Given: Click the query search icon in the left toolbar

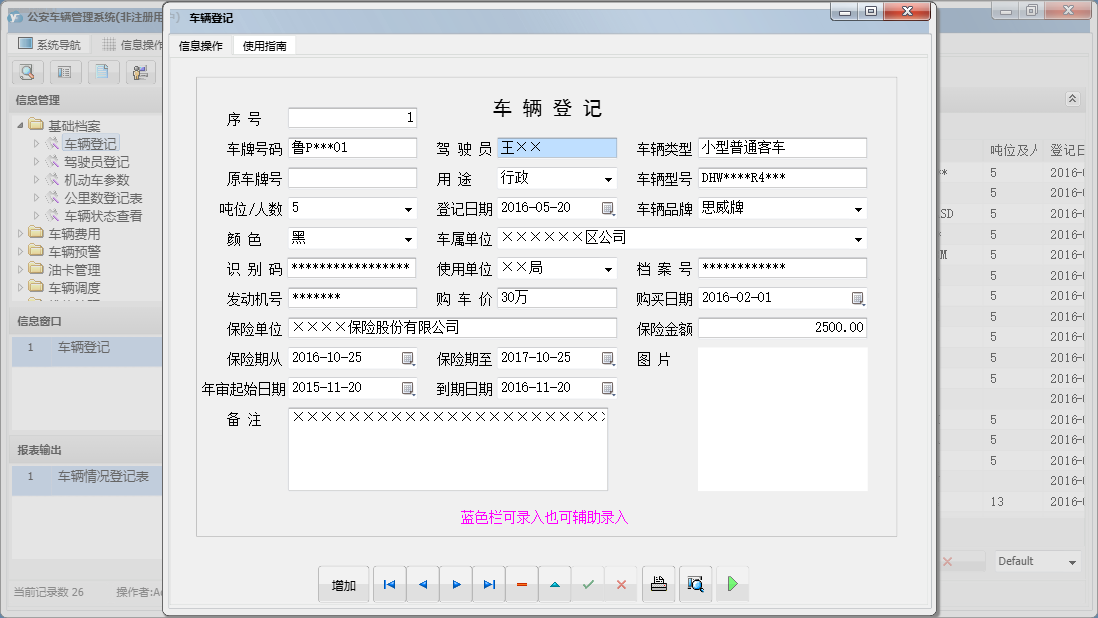Looking at the screenshot, I should click(x=27, y=72).
